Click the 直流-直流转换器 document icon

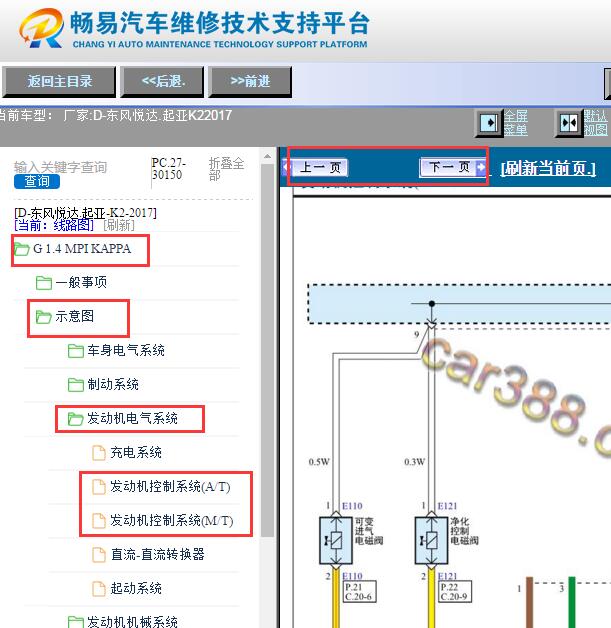[x=99, y=555]
